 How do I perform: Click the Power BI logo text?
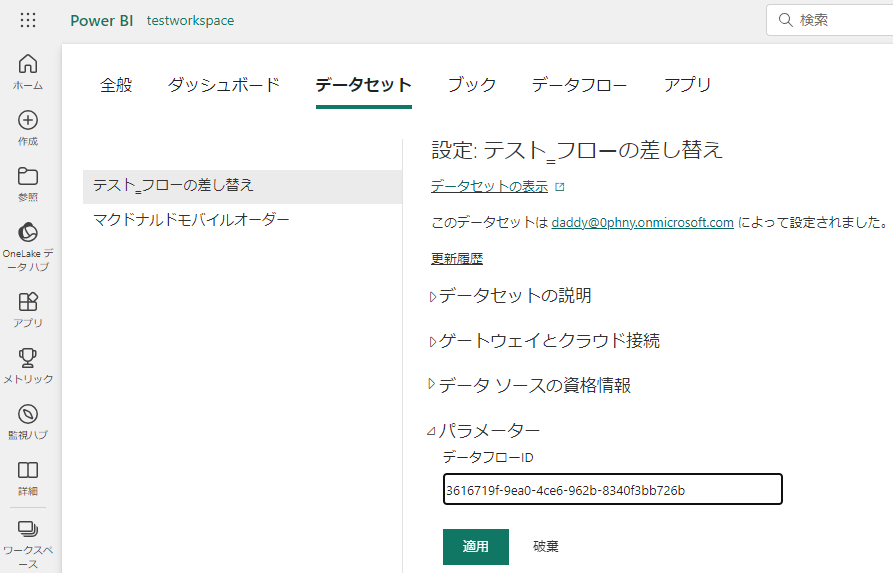(101, 21)
